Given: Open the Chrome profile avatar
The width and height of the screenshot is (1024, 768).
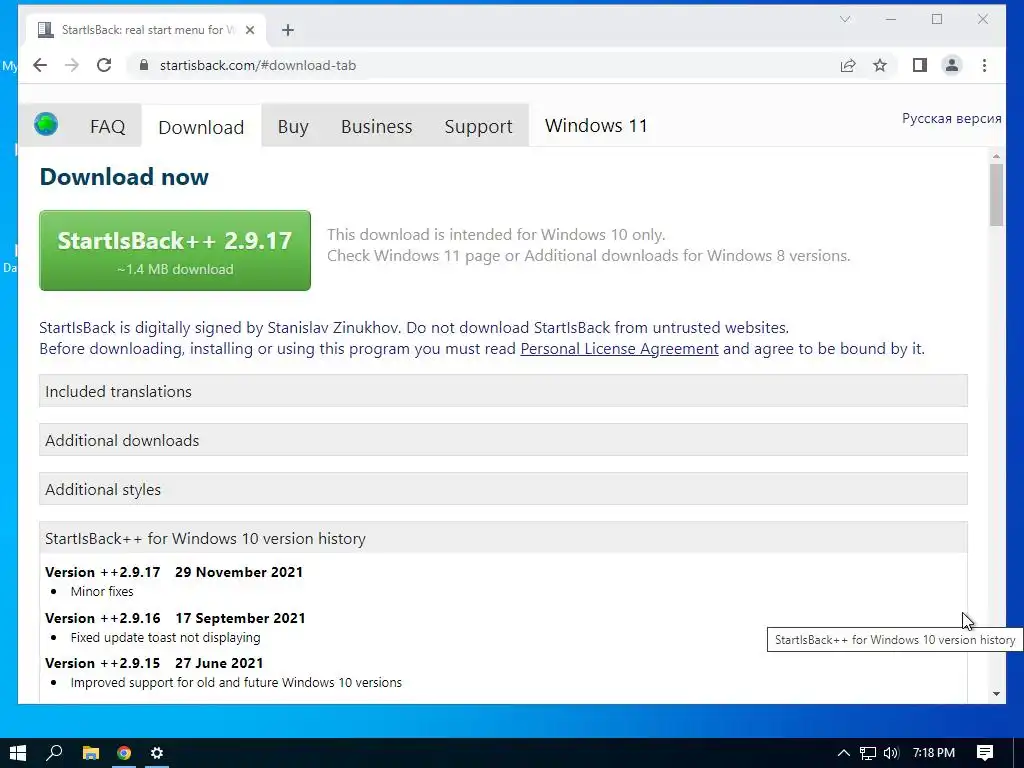Looking at the screenshot, I should click(952, 65).
